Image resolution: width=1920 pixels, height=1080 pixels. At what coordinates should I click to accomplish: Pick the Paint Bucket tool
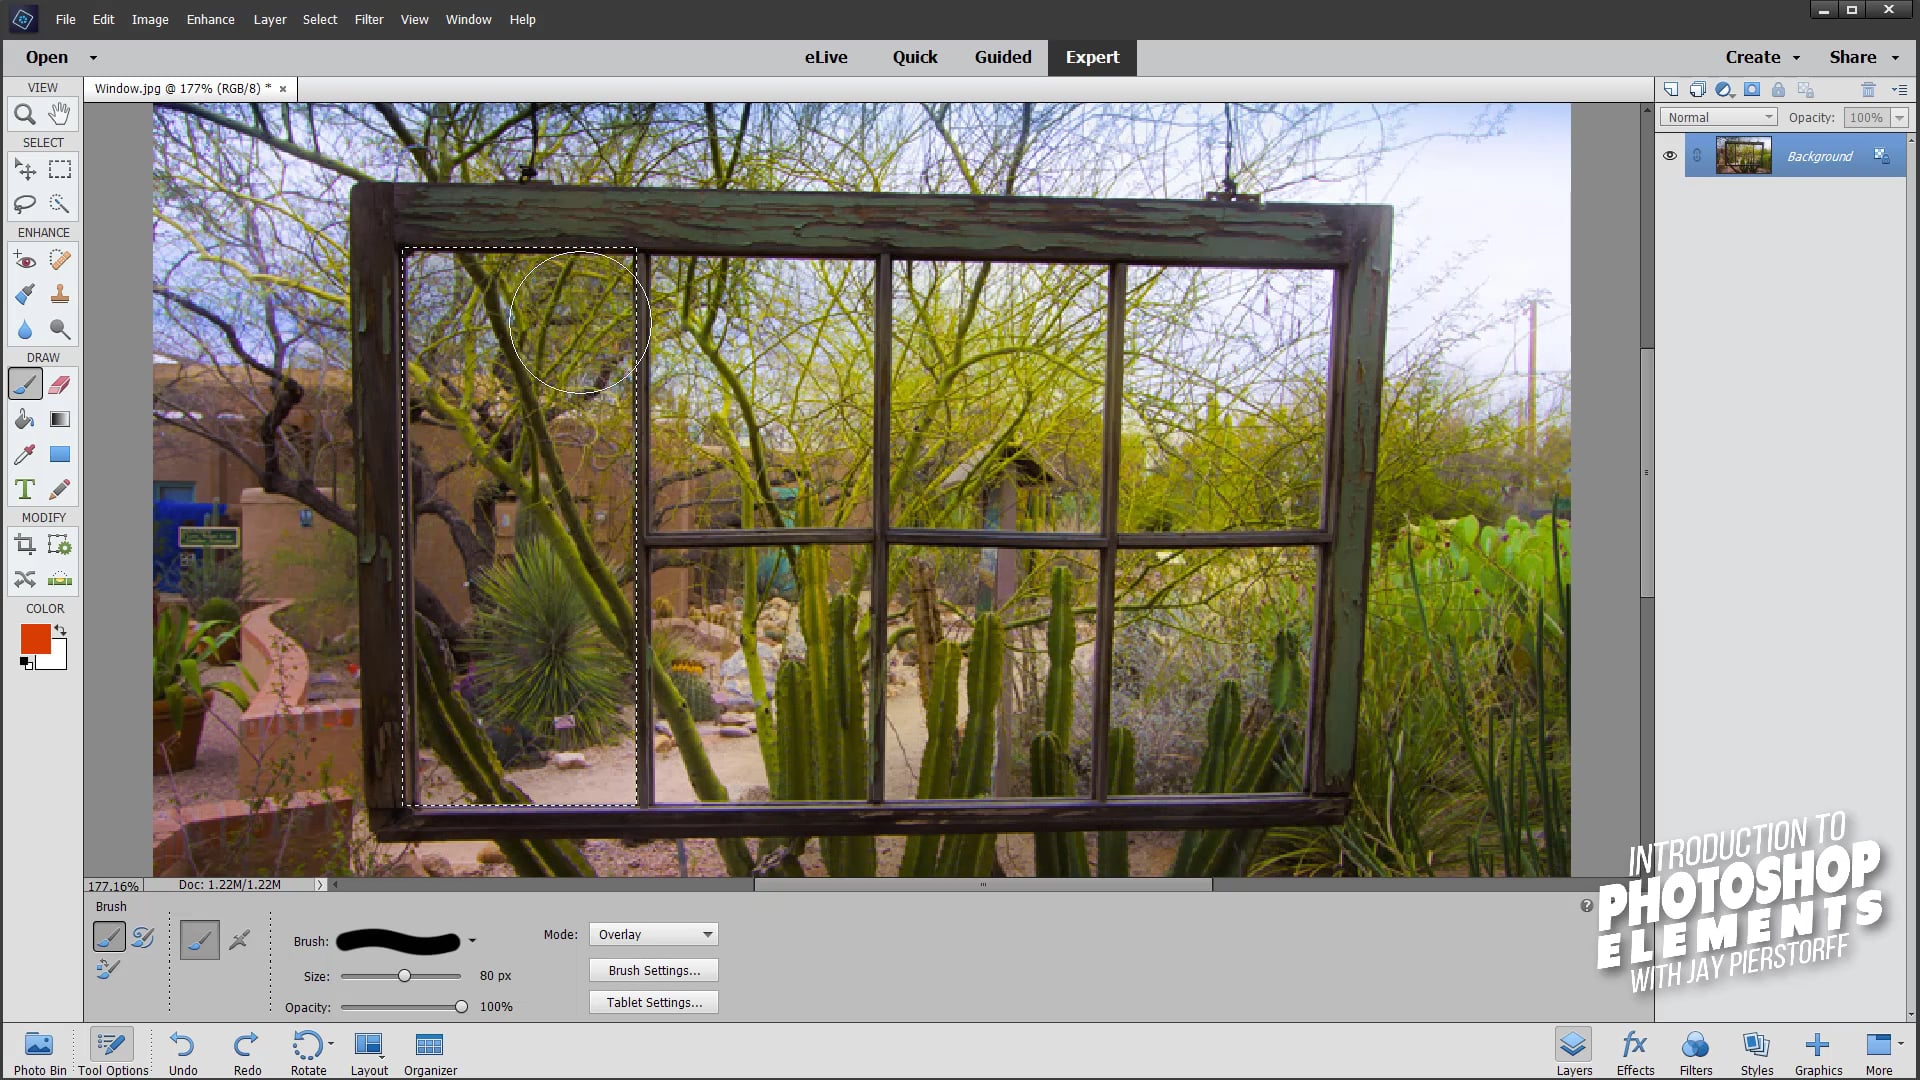click(x=25, y=419)
